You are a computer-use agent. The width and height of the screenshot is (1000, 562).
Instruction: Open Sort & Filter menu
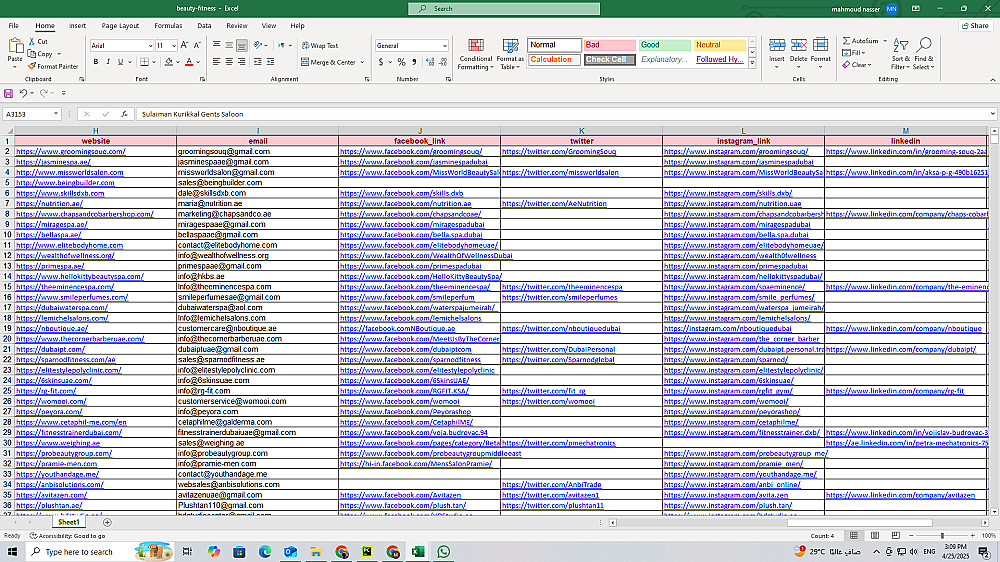click(x=901, y=54)
